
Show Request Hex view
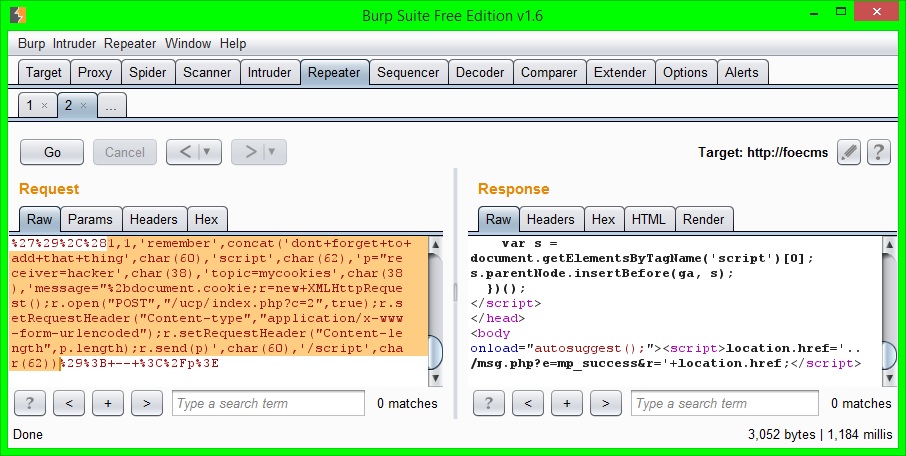pos(207,220)
